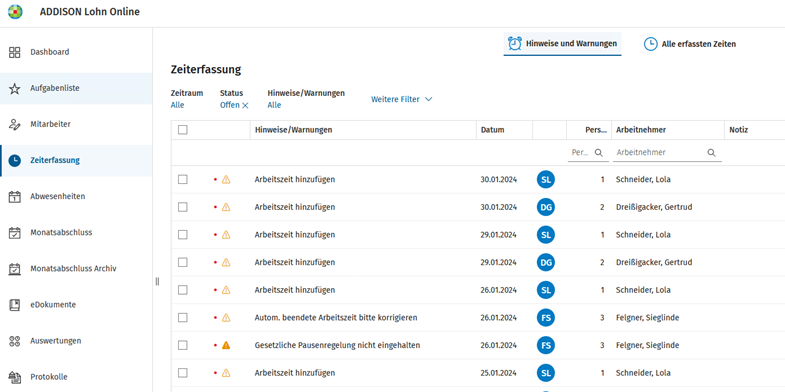Click the Aufgabenliste star icon
This screenshot has height=392, width=785.
pyautogui.click(x=15, y=89)
